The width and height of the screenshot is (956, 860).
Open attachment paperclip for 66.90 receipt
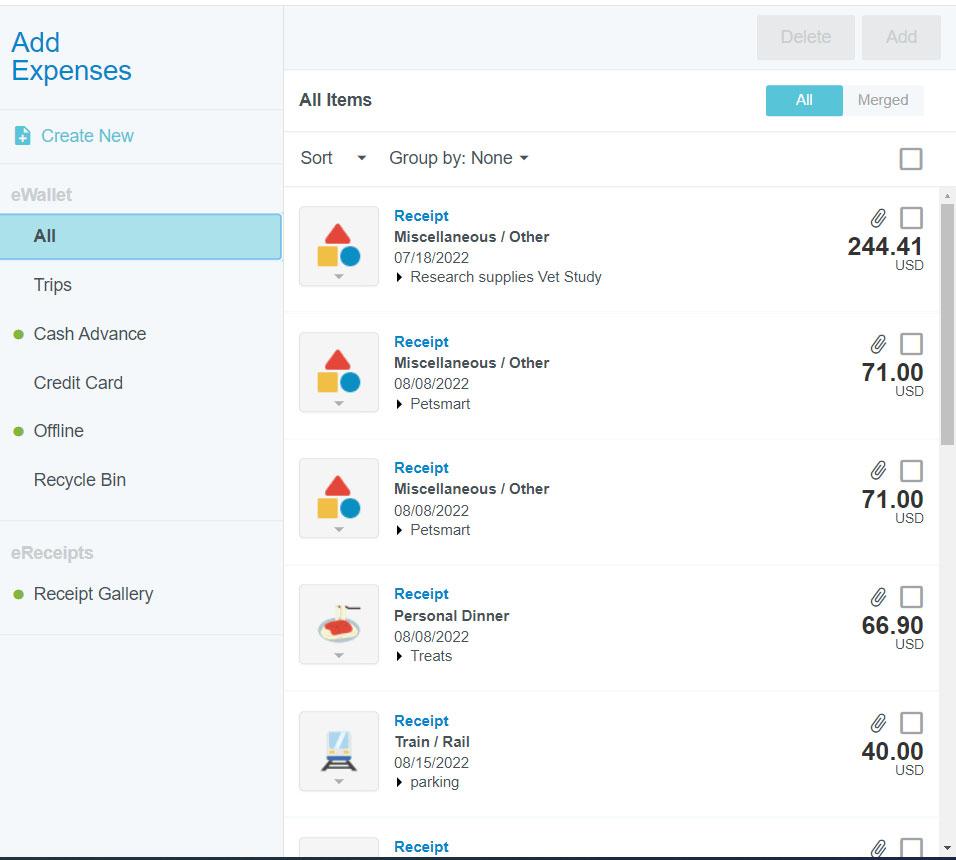[x=878, y=597]
